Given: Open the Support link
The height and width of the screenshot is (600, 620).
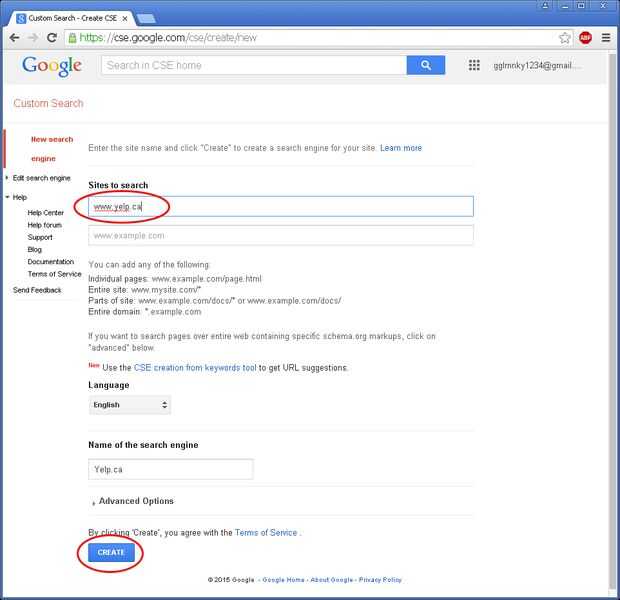Looking at the screenshot, I should (40, 237).
